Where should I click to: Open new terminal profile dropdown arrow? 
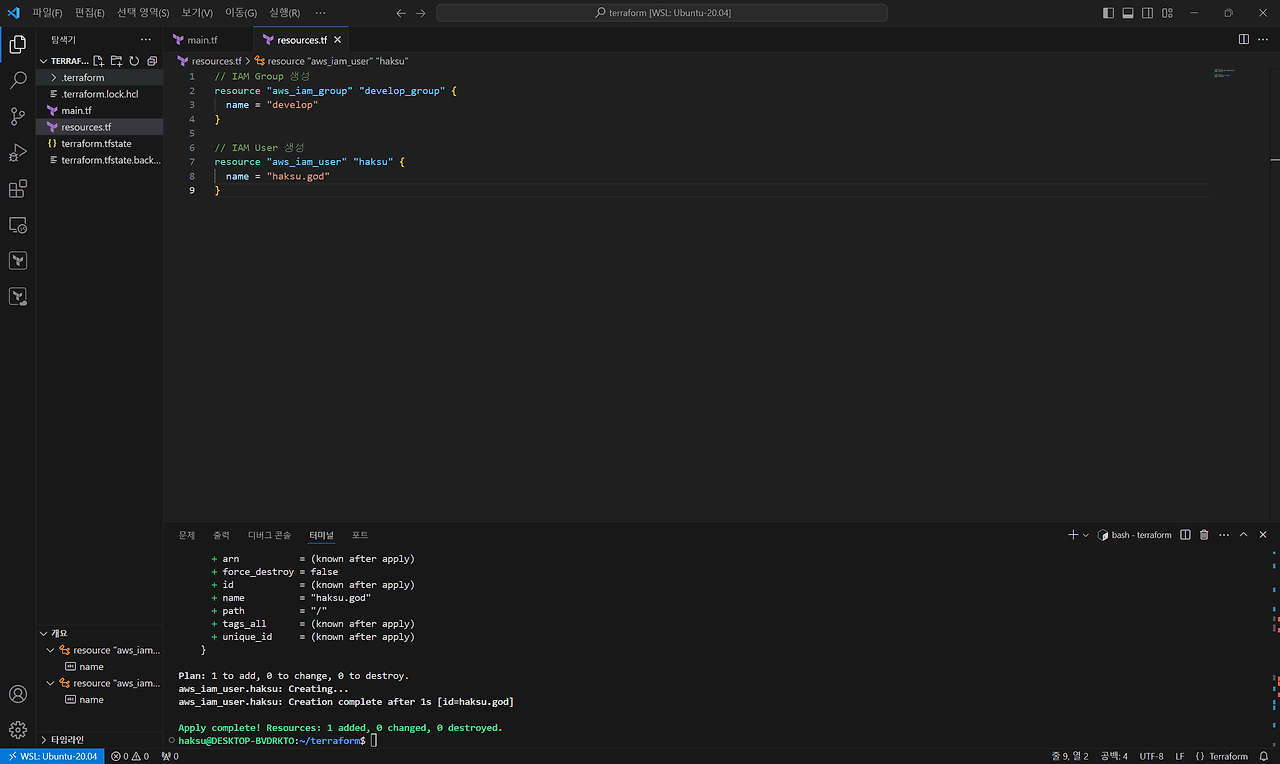click(1086, 535)
